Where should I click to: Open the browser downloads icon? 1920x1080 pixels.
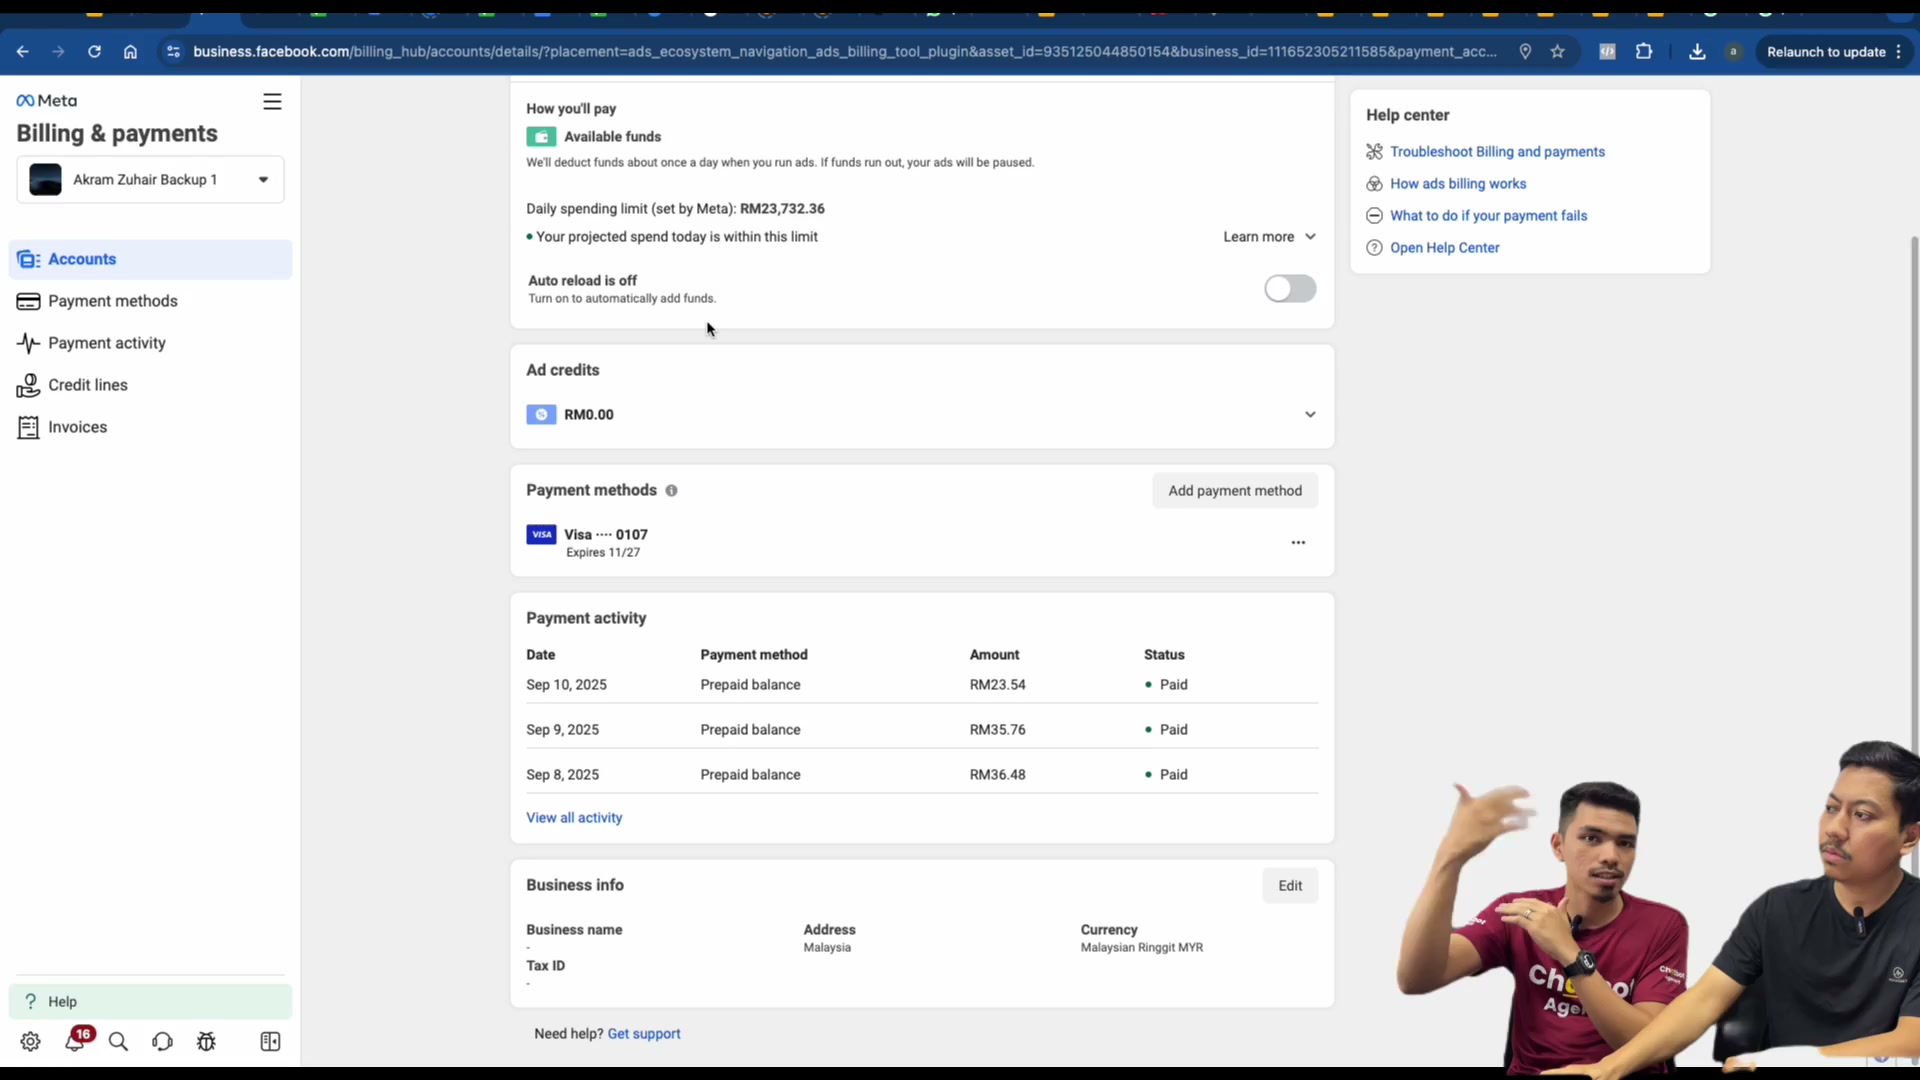click(1697, 52)
